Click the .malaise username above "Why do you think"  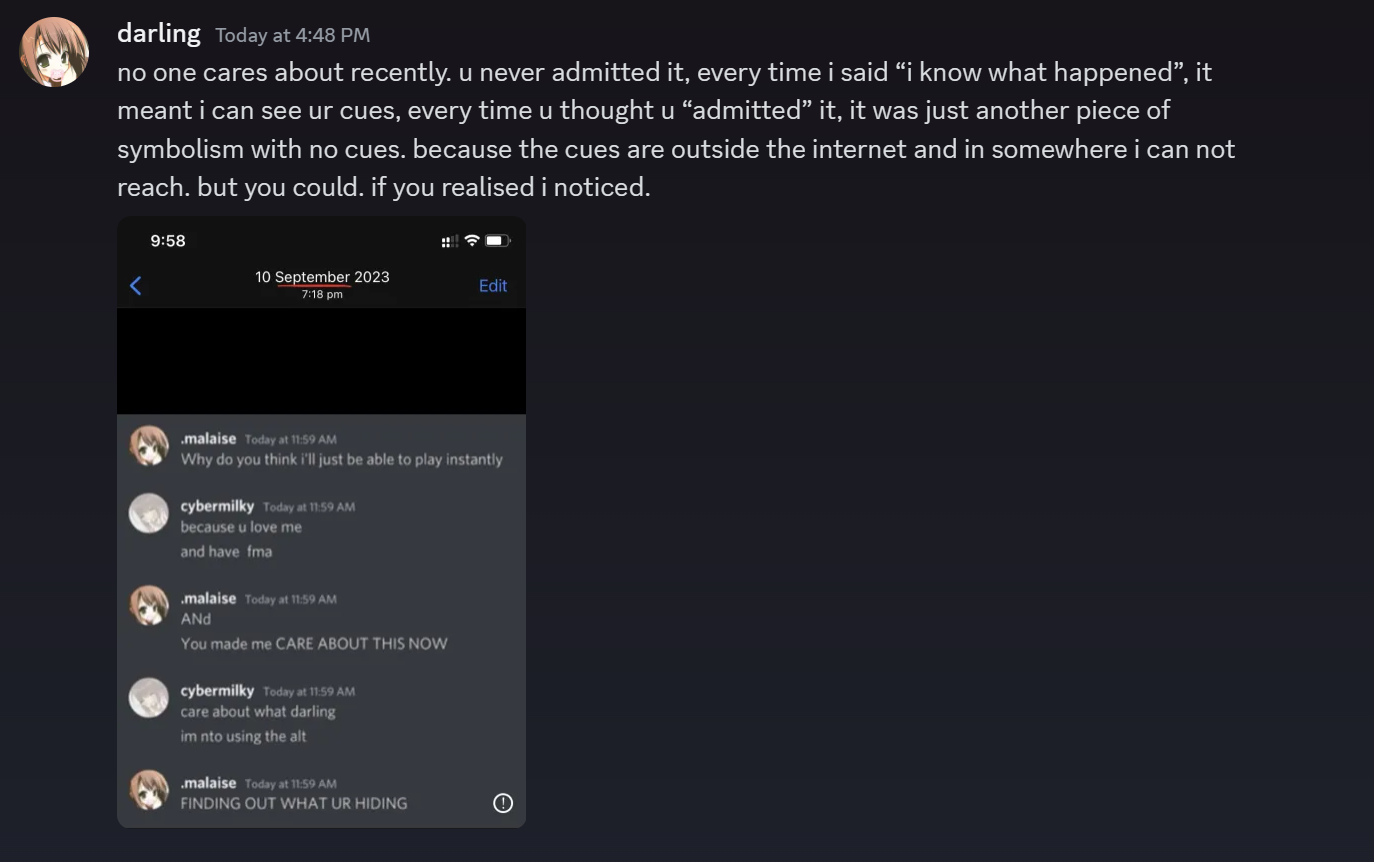pos(208,439)
